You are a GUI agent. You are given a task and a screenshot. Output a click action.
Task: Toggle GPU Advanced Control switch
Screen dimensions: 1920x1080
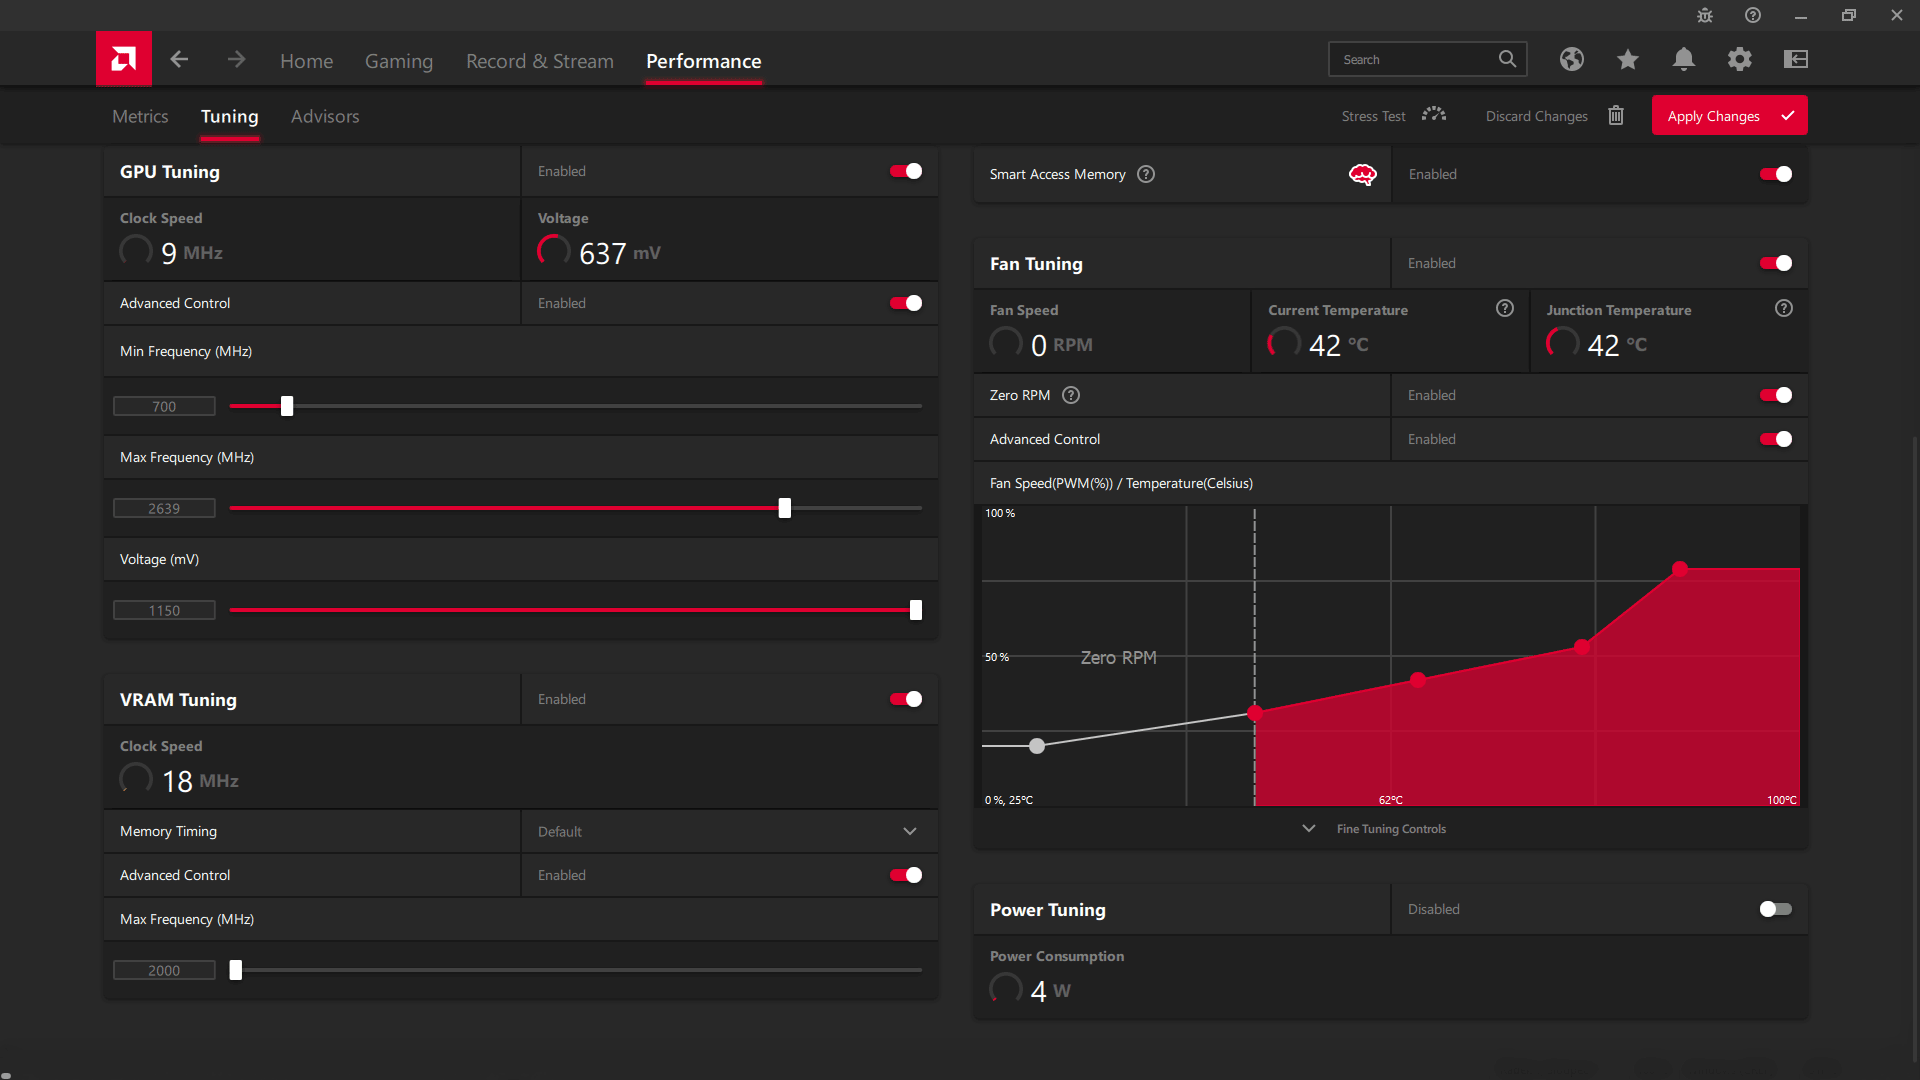pyautogui.click(x=906, y=303)
